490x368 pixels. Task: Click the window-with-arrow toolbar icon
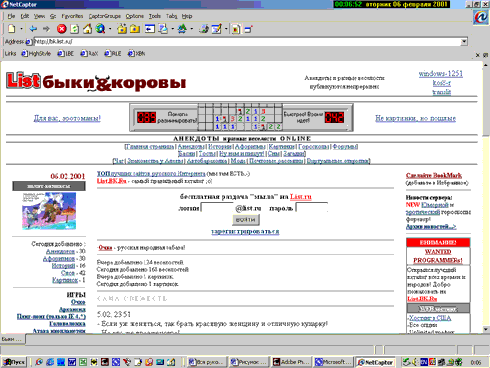[150, 29]
